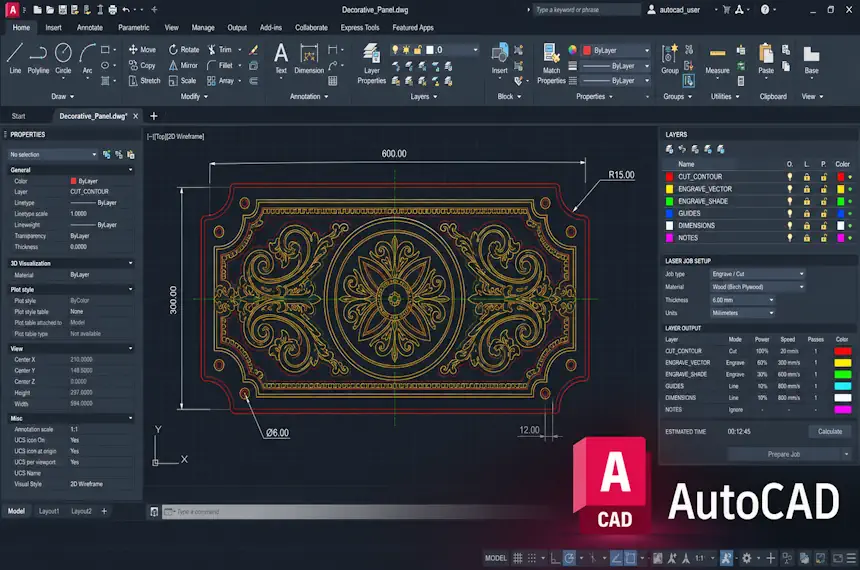The width and height of the screenshot is (860, 570).
Task: Click the Prepare Job button
Action: 784,454
